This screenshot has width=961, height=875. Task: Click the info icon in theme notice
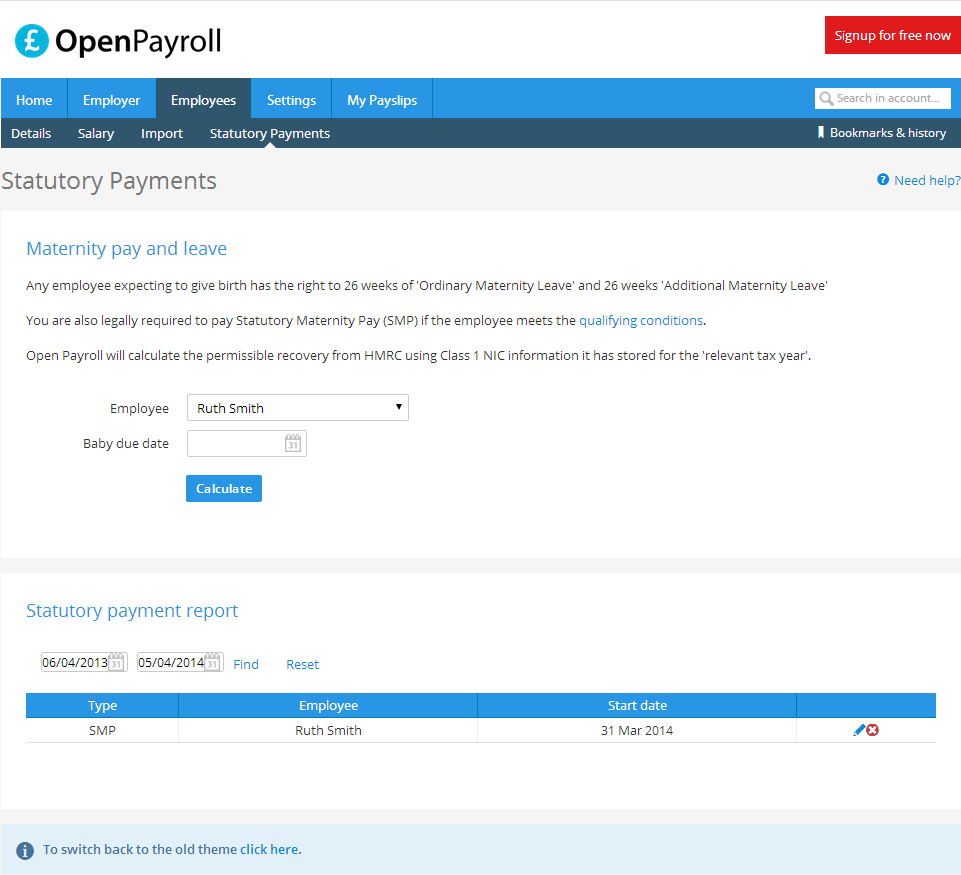[25, 850]
